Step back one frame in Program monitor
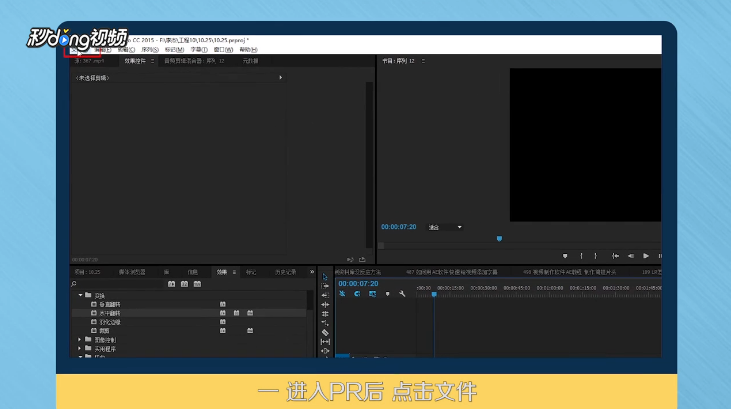 631,256
